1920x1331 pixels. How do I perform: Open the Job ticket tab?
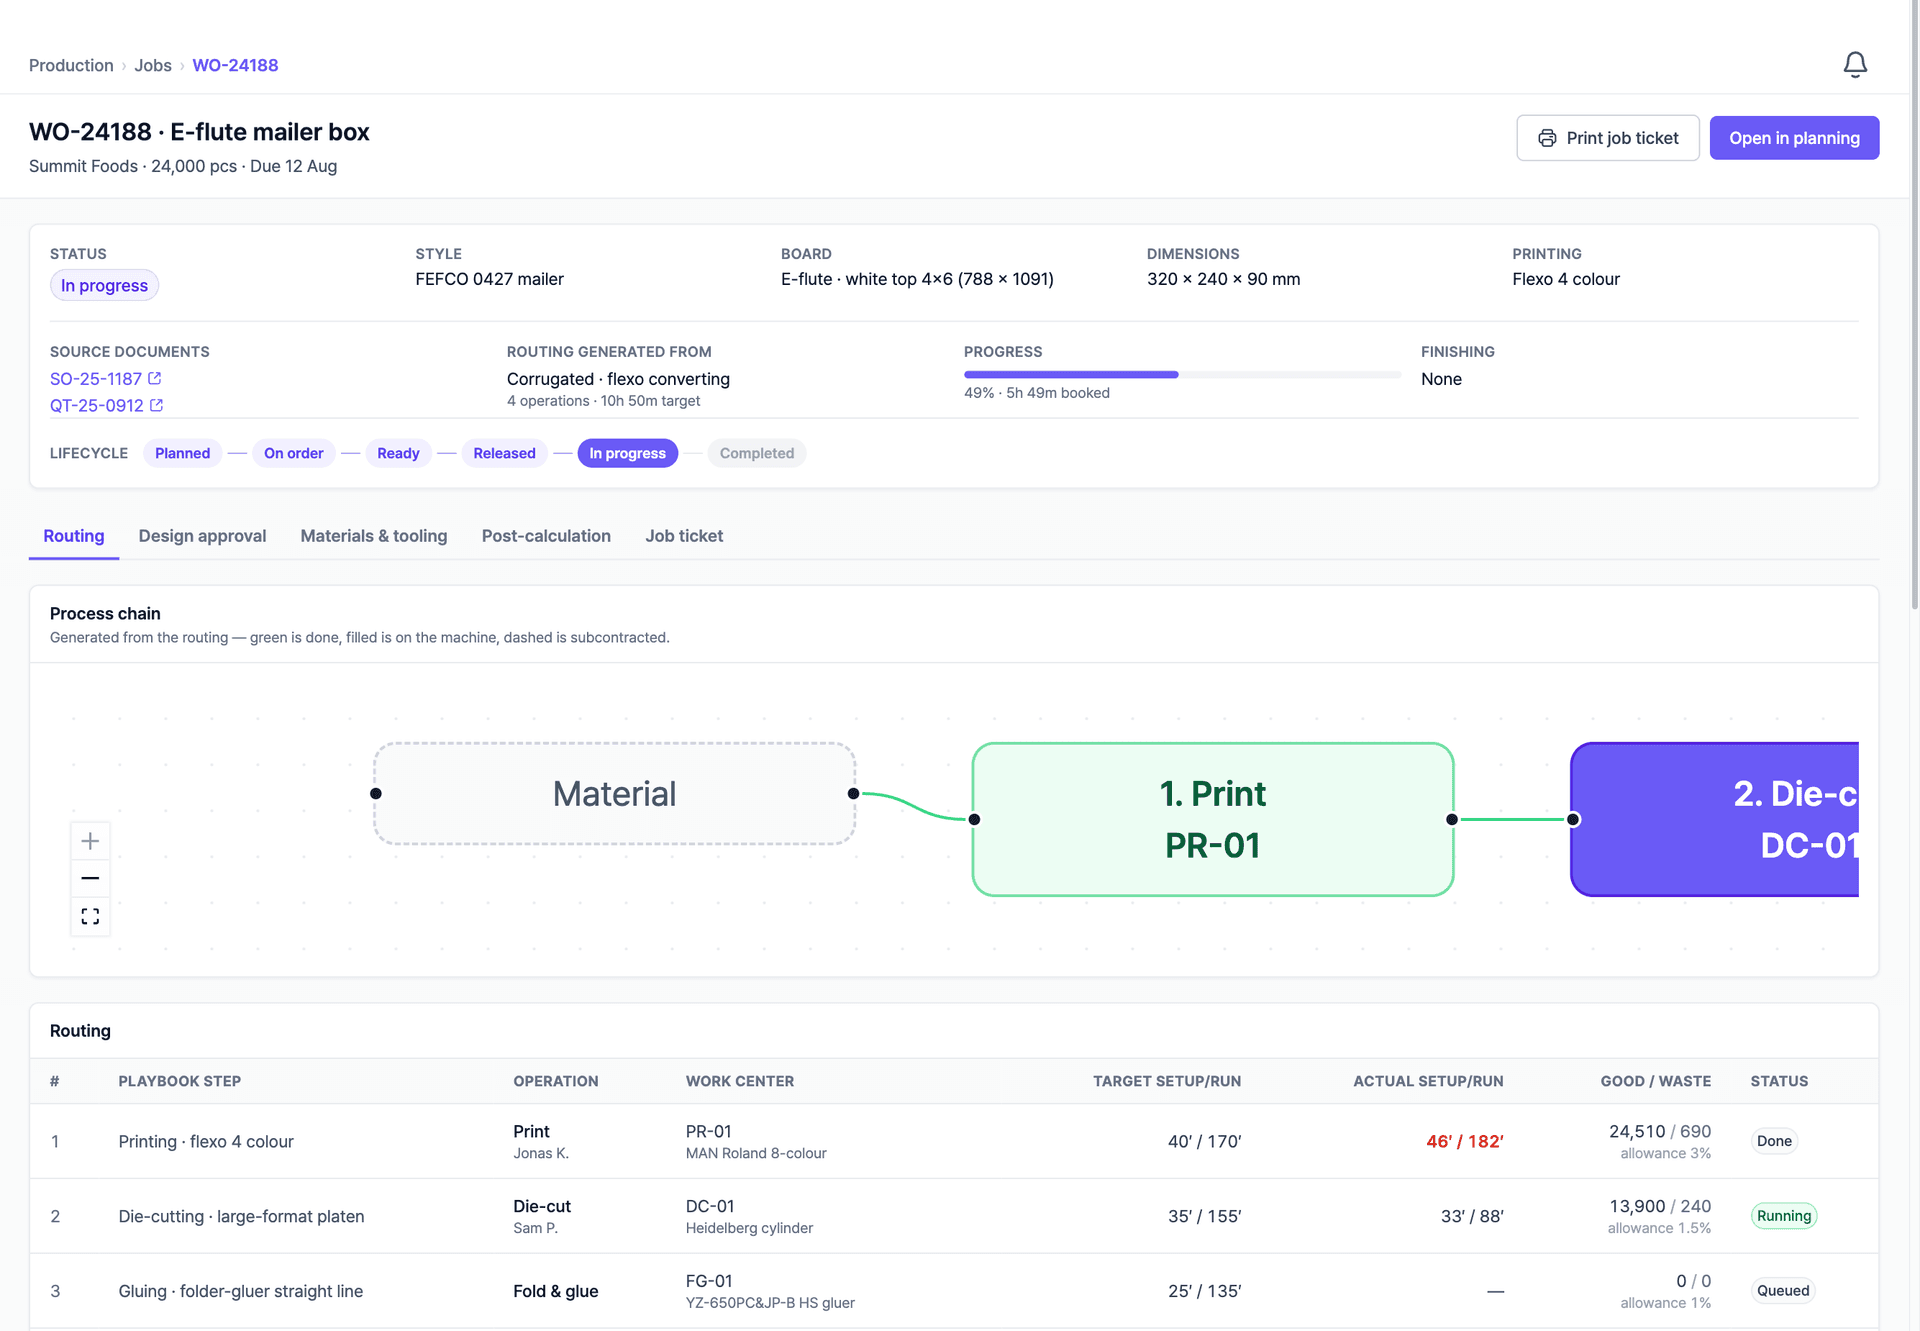click(684, 536)
